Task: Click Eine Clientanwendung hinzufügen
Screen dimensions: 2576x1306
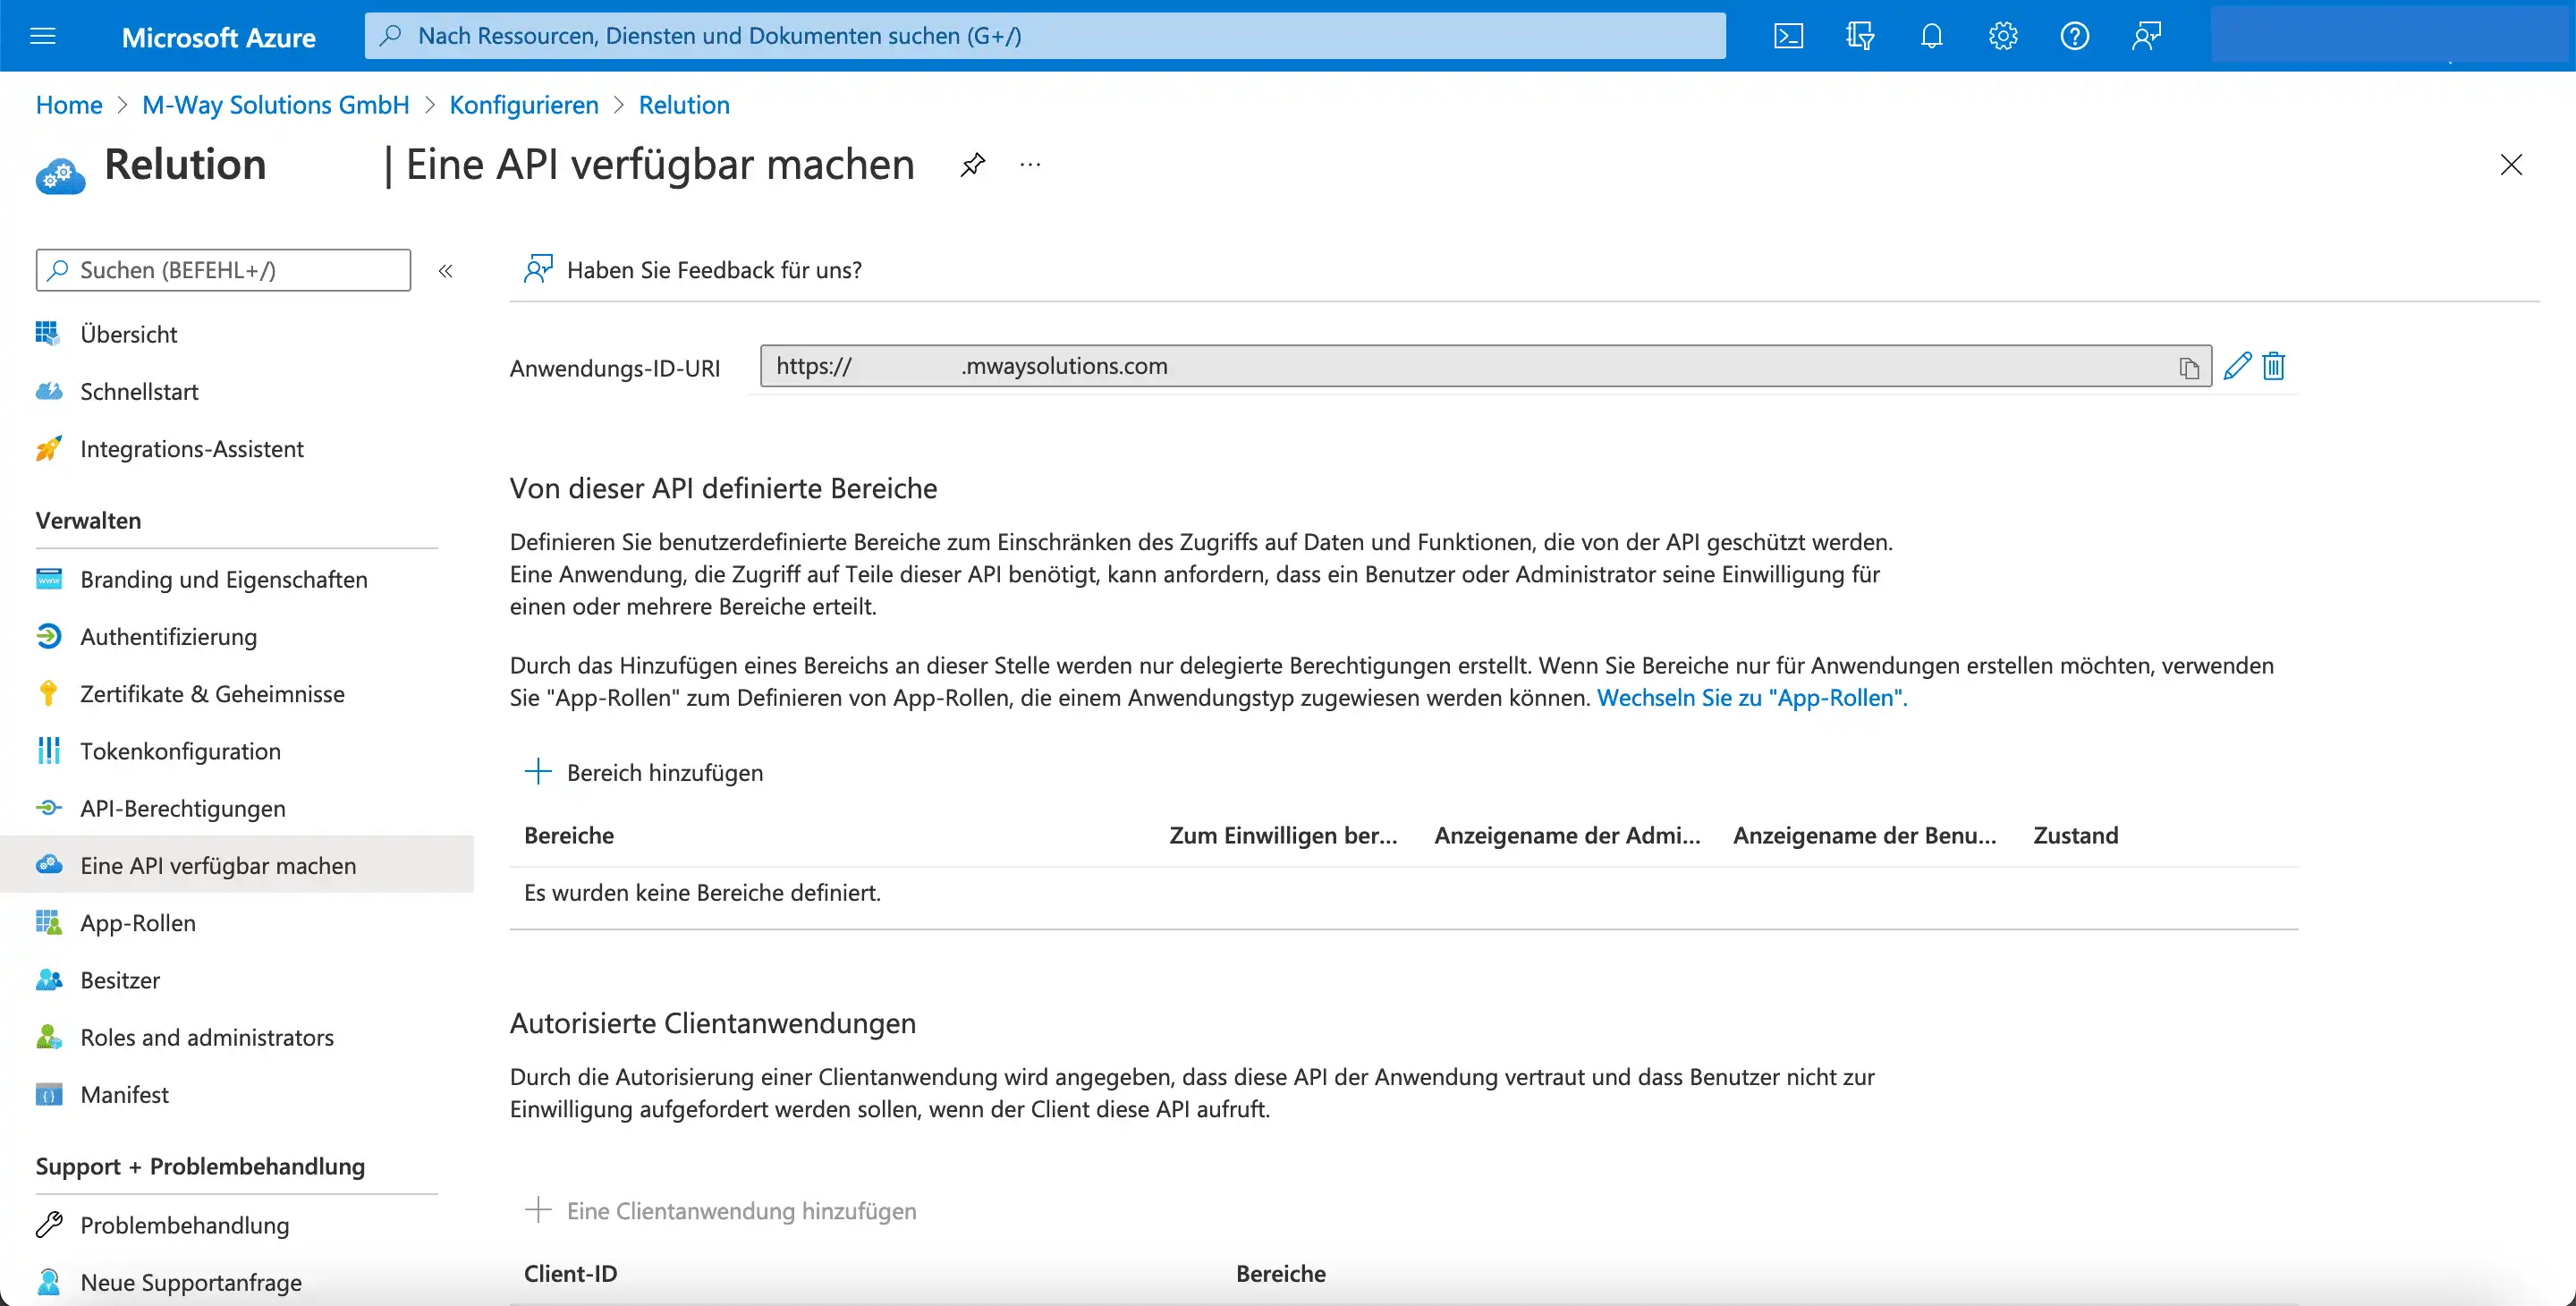Action: click(720, 1211)
